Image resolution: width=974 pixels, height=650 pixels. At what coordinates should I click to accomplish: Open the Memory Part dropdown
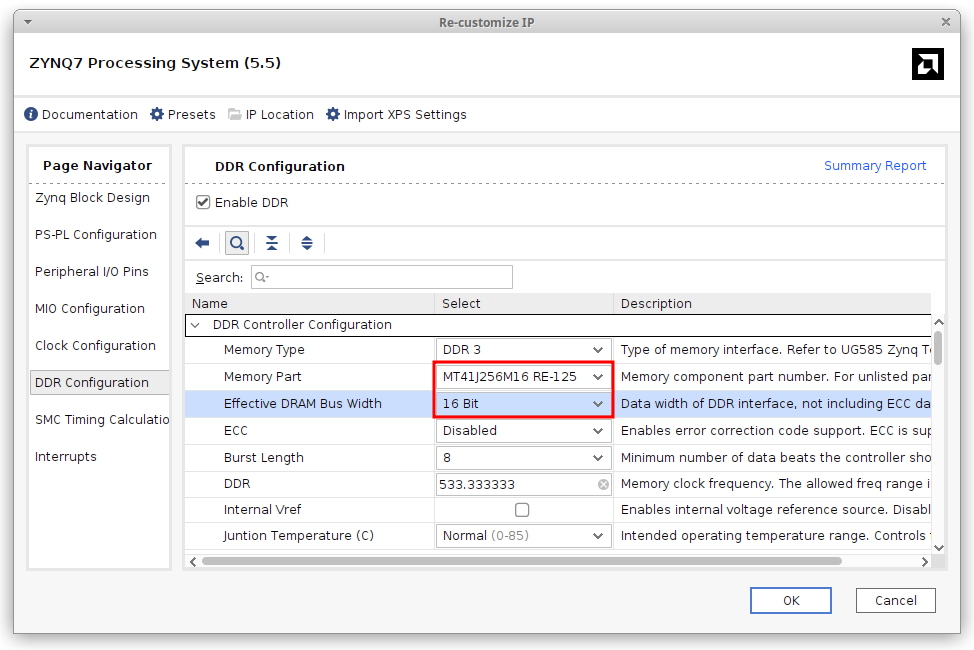[x=598, y=377]
